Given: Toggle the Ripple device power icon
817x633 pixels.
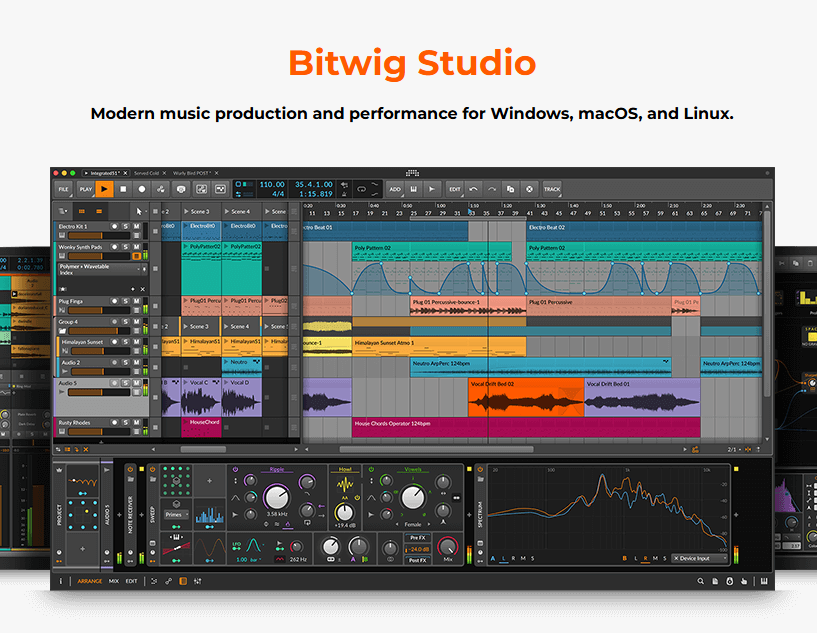Looking at the screenshot, I should coord(235,469).
